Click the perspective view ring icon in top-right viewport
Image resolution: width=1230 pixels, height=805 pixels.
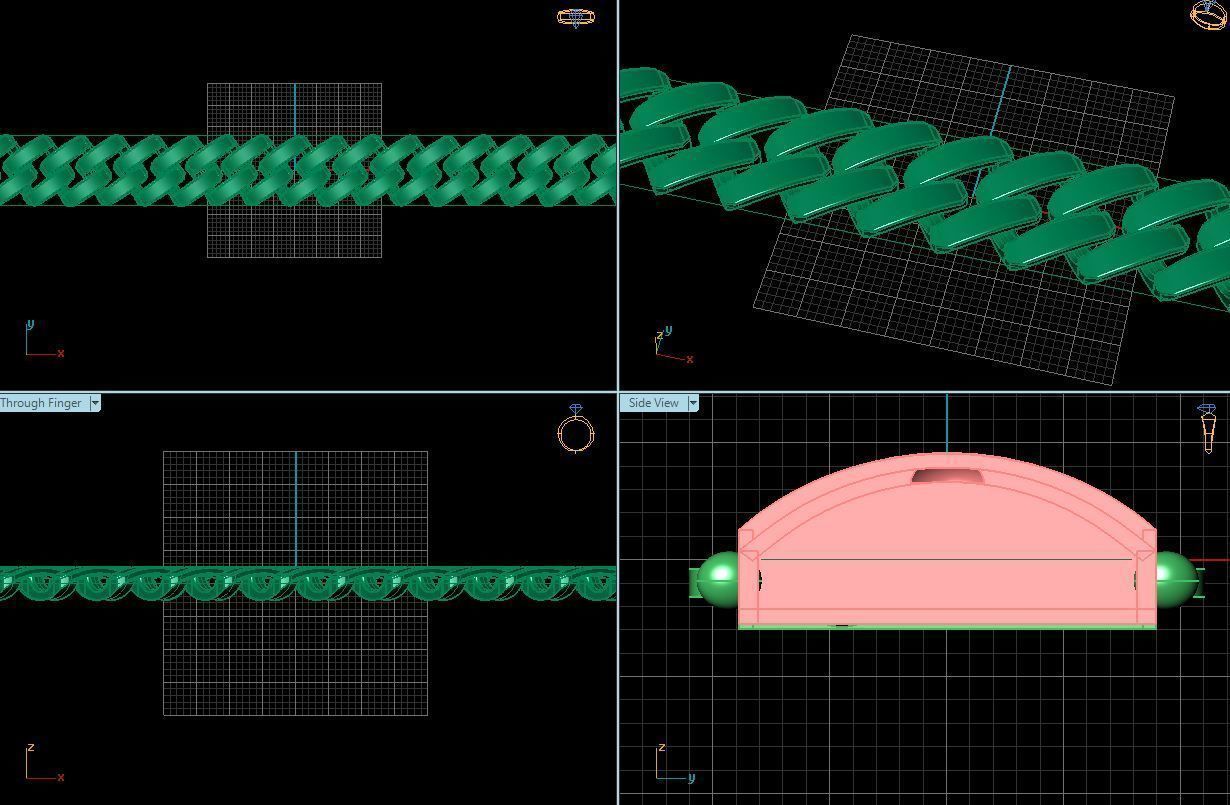(x=1210, y=14)
